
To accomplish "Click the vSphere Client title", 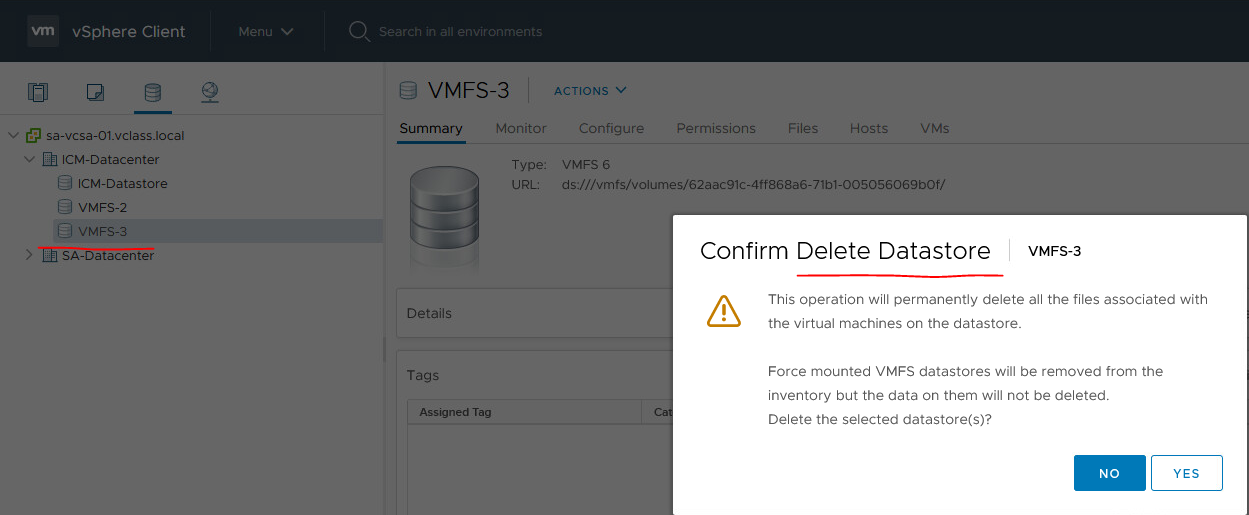I will coord(129,31).
